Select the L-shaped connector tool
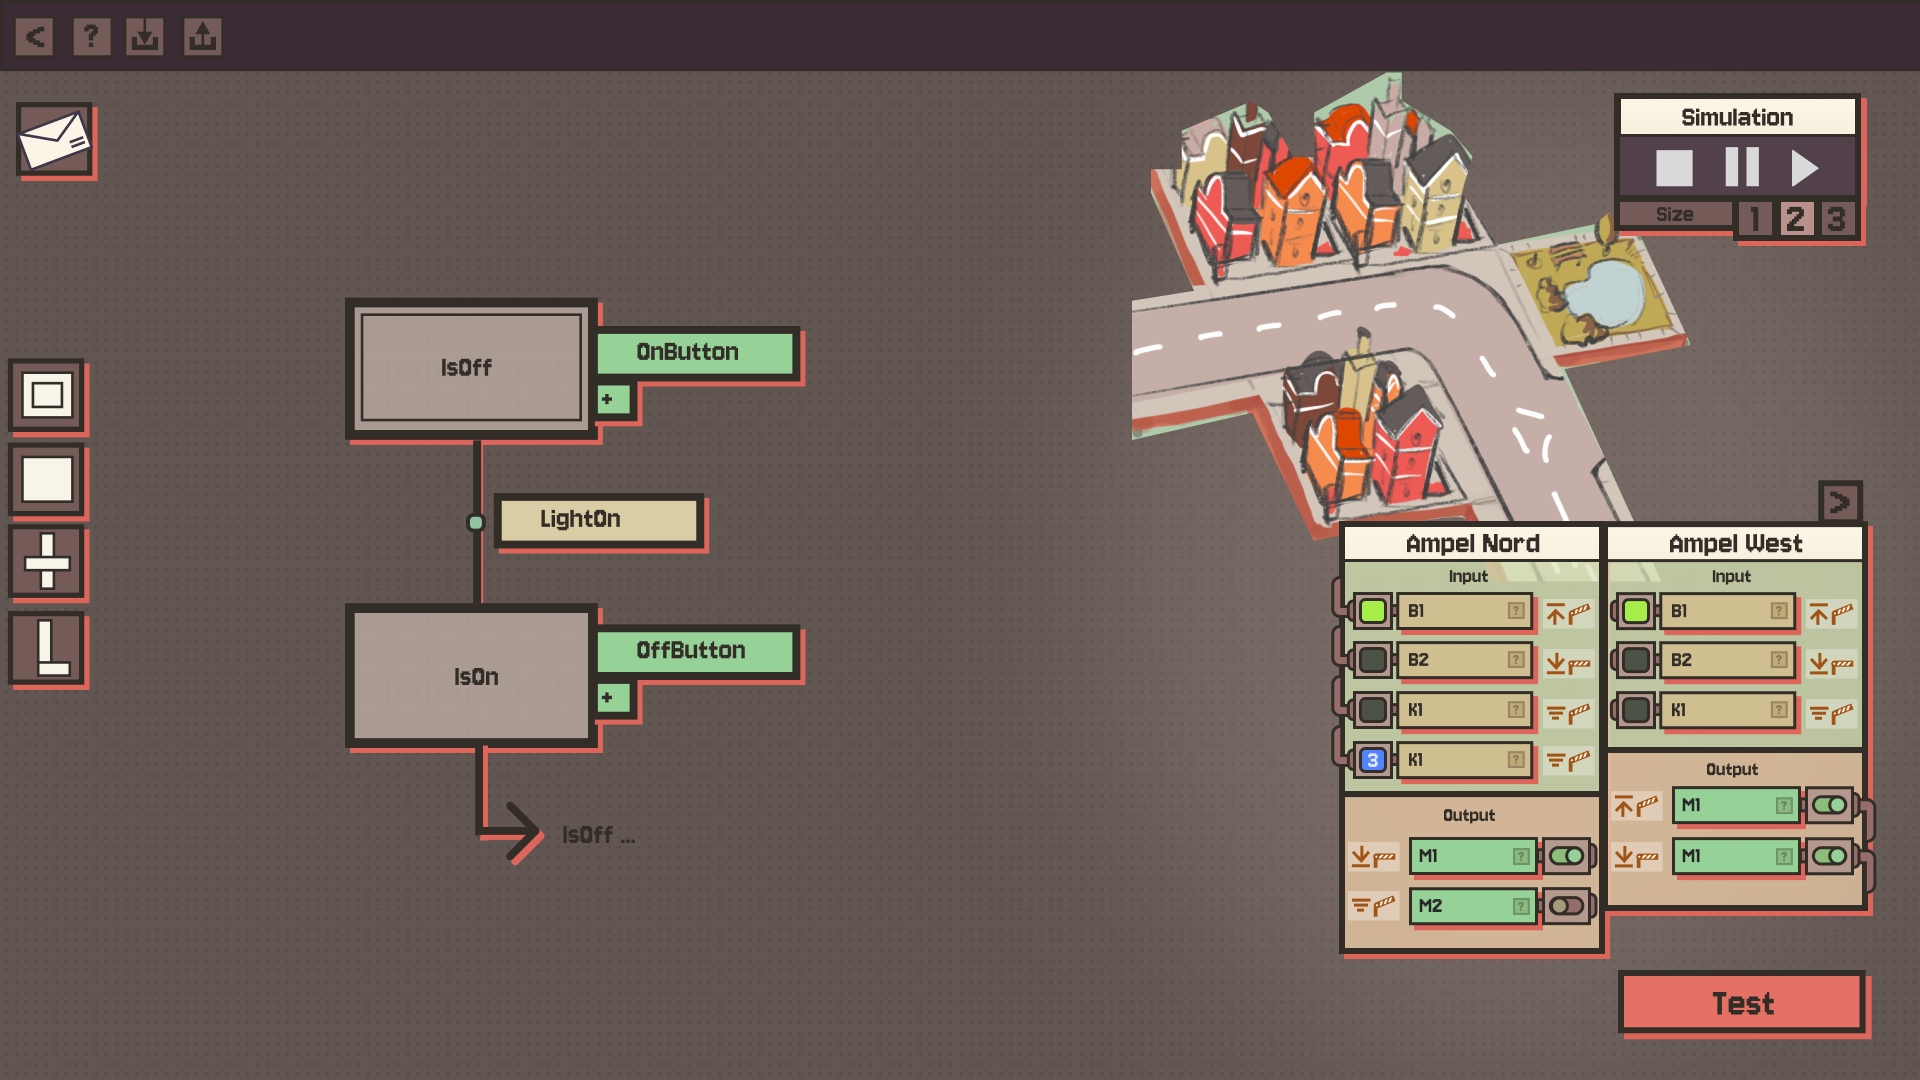1920x1080 pixels. tap(47, 648)
